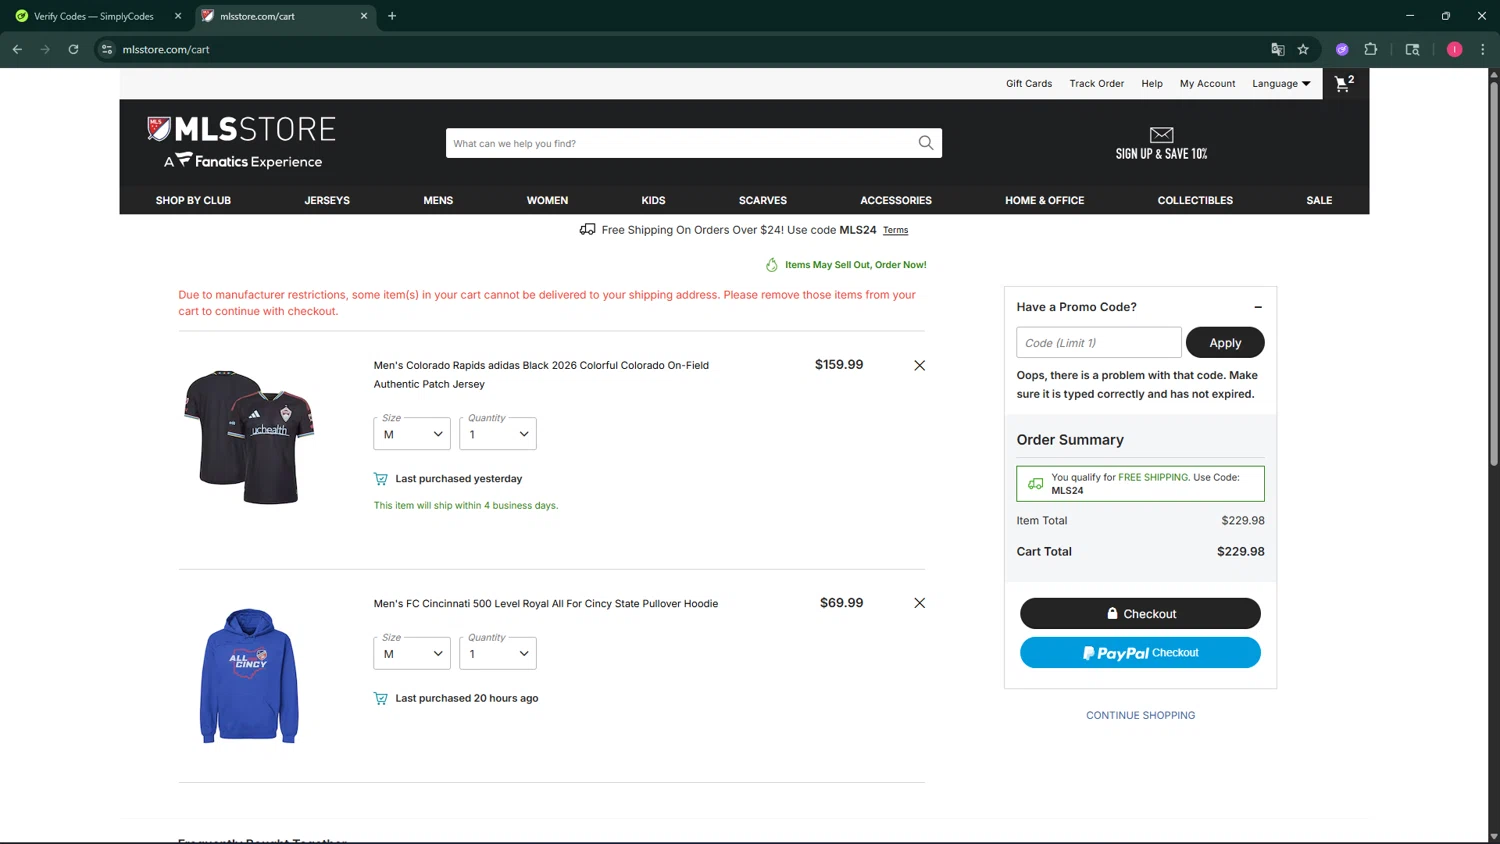Click the search magnifier icon
Viewport: 1500px width, 844px height.
coord(926,143)
